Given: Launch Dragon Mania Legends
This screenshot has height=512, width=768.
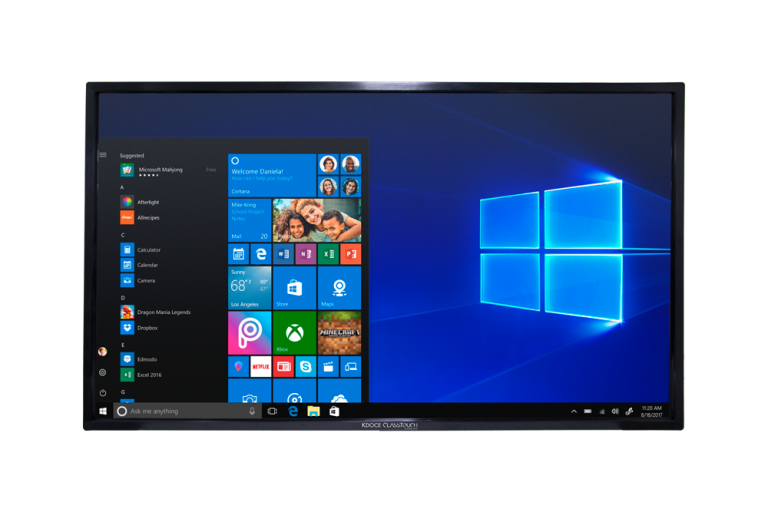Looking at the screenshot, I should [x=156, y=312].
